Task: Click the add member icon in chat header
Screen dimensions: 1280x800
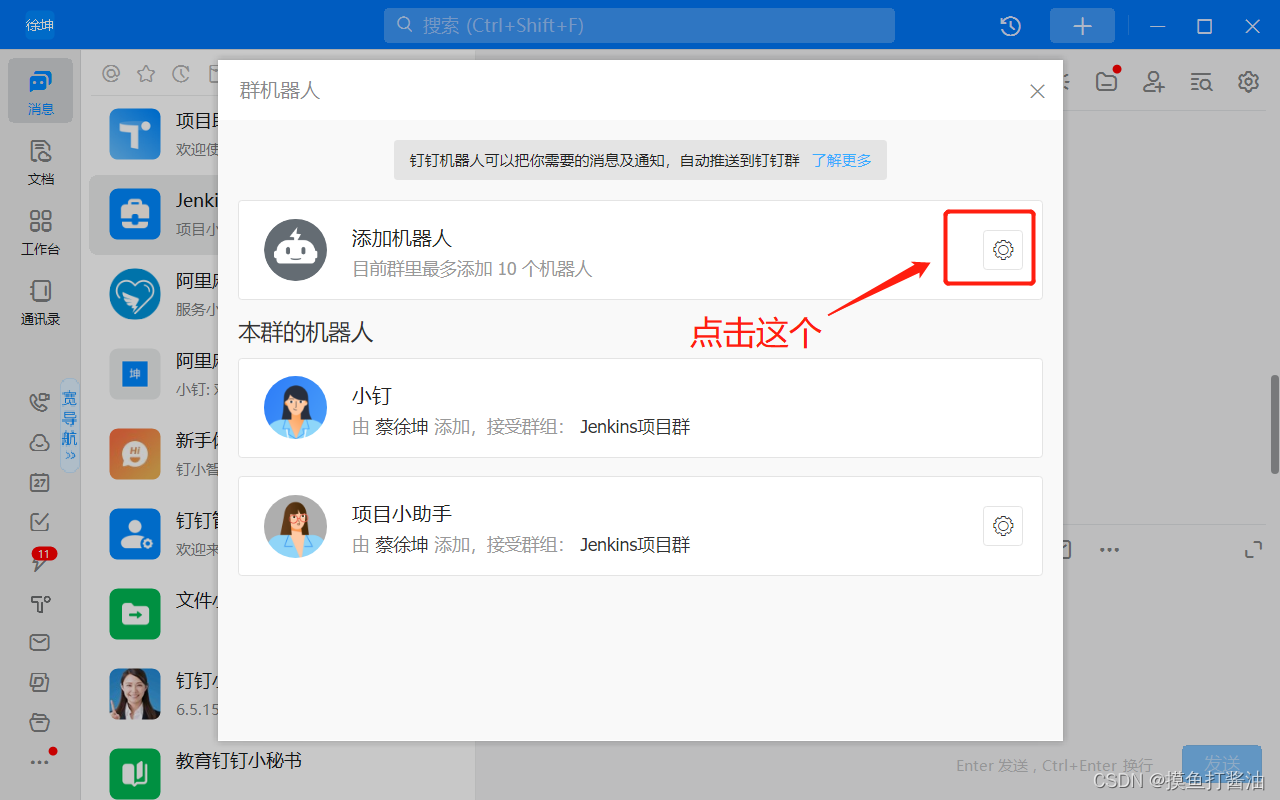Action: click(1155, 82)
